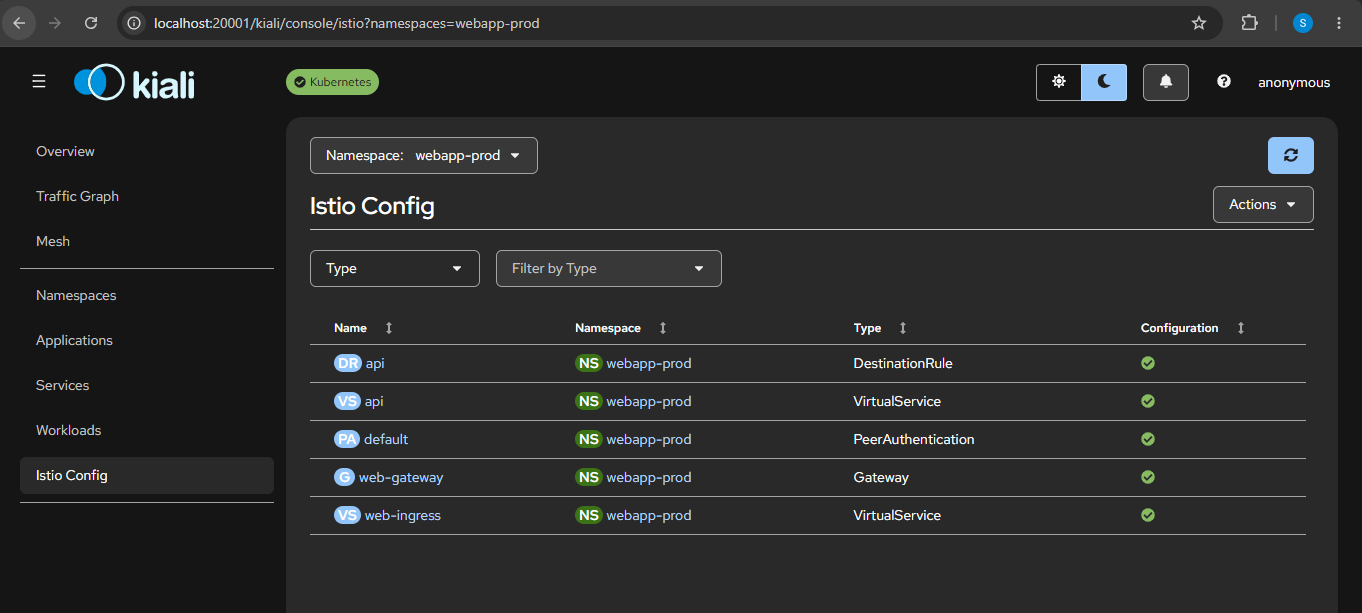Open the api DestinationRule link
The width and height of the screenshot is (1362, 613).
point(375,363)
